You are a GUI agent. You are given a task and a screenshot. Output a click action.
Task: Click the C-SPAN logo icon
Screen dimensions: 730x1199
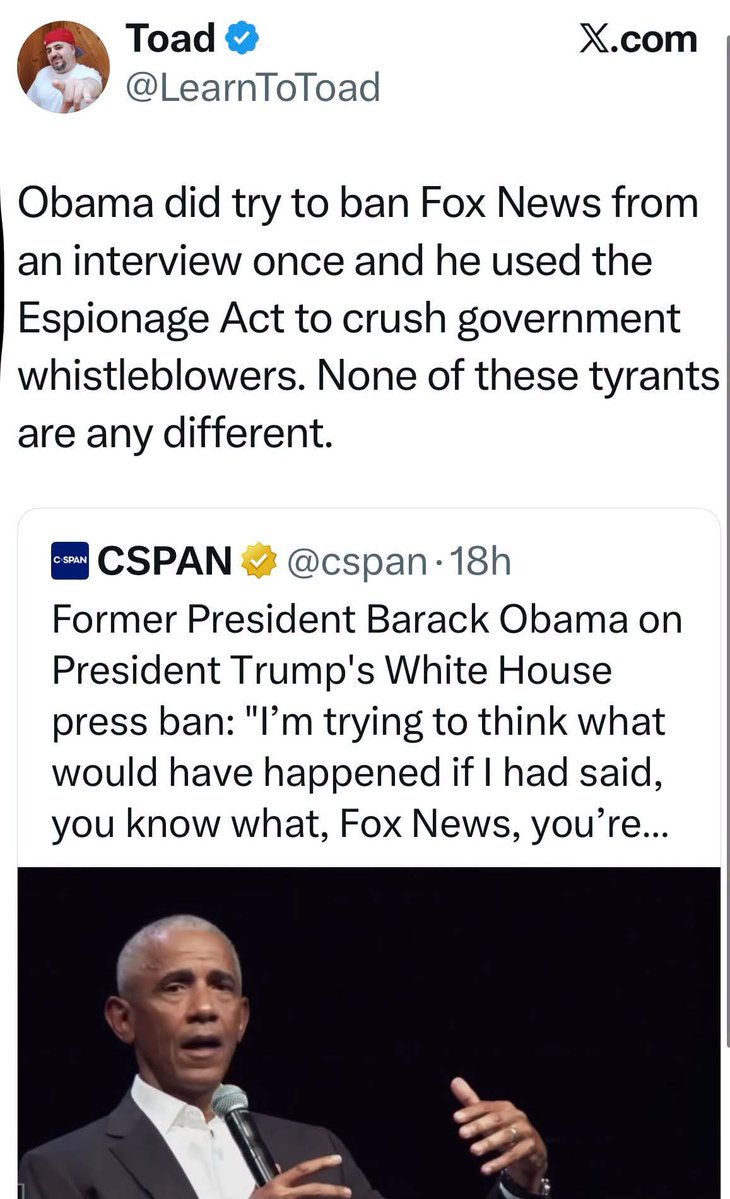[70, 561]
